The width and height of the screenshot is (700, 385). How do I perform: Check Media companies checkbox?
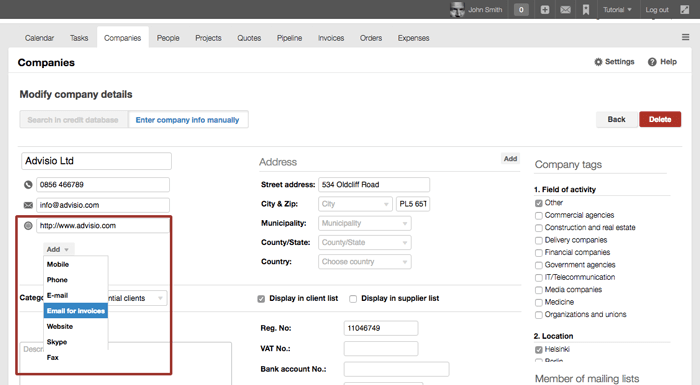click(x=539, y=290)
